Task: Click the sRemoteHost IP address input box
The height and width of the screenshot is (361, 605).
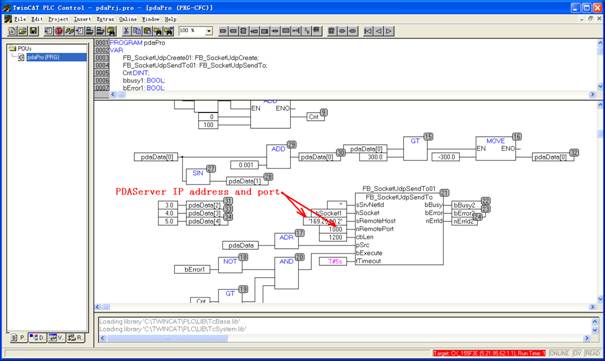Action: (325, 221)
